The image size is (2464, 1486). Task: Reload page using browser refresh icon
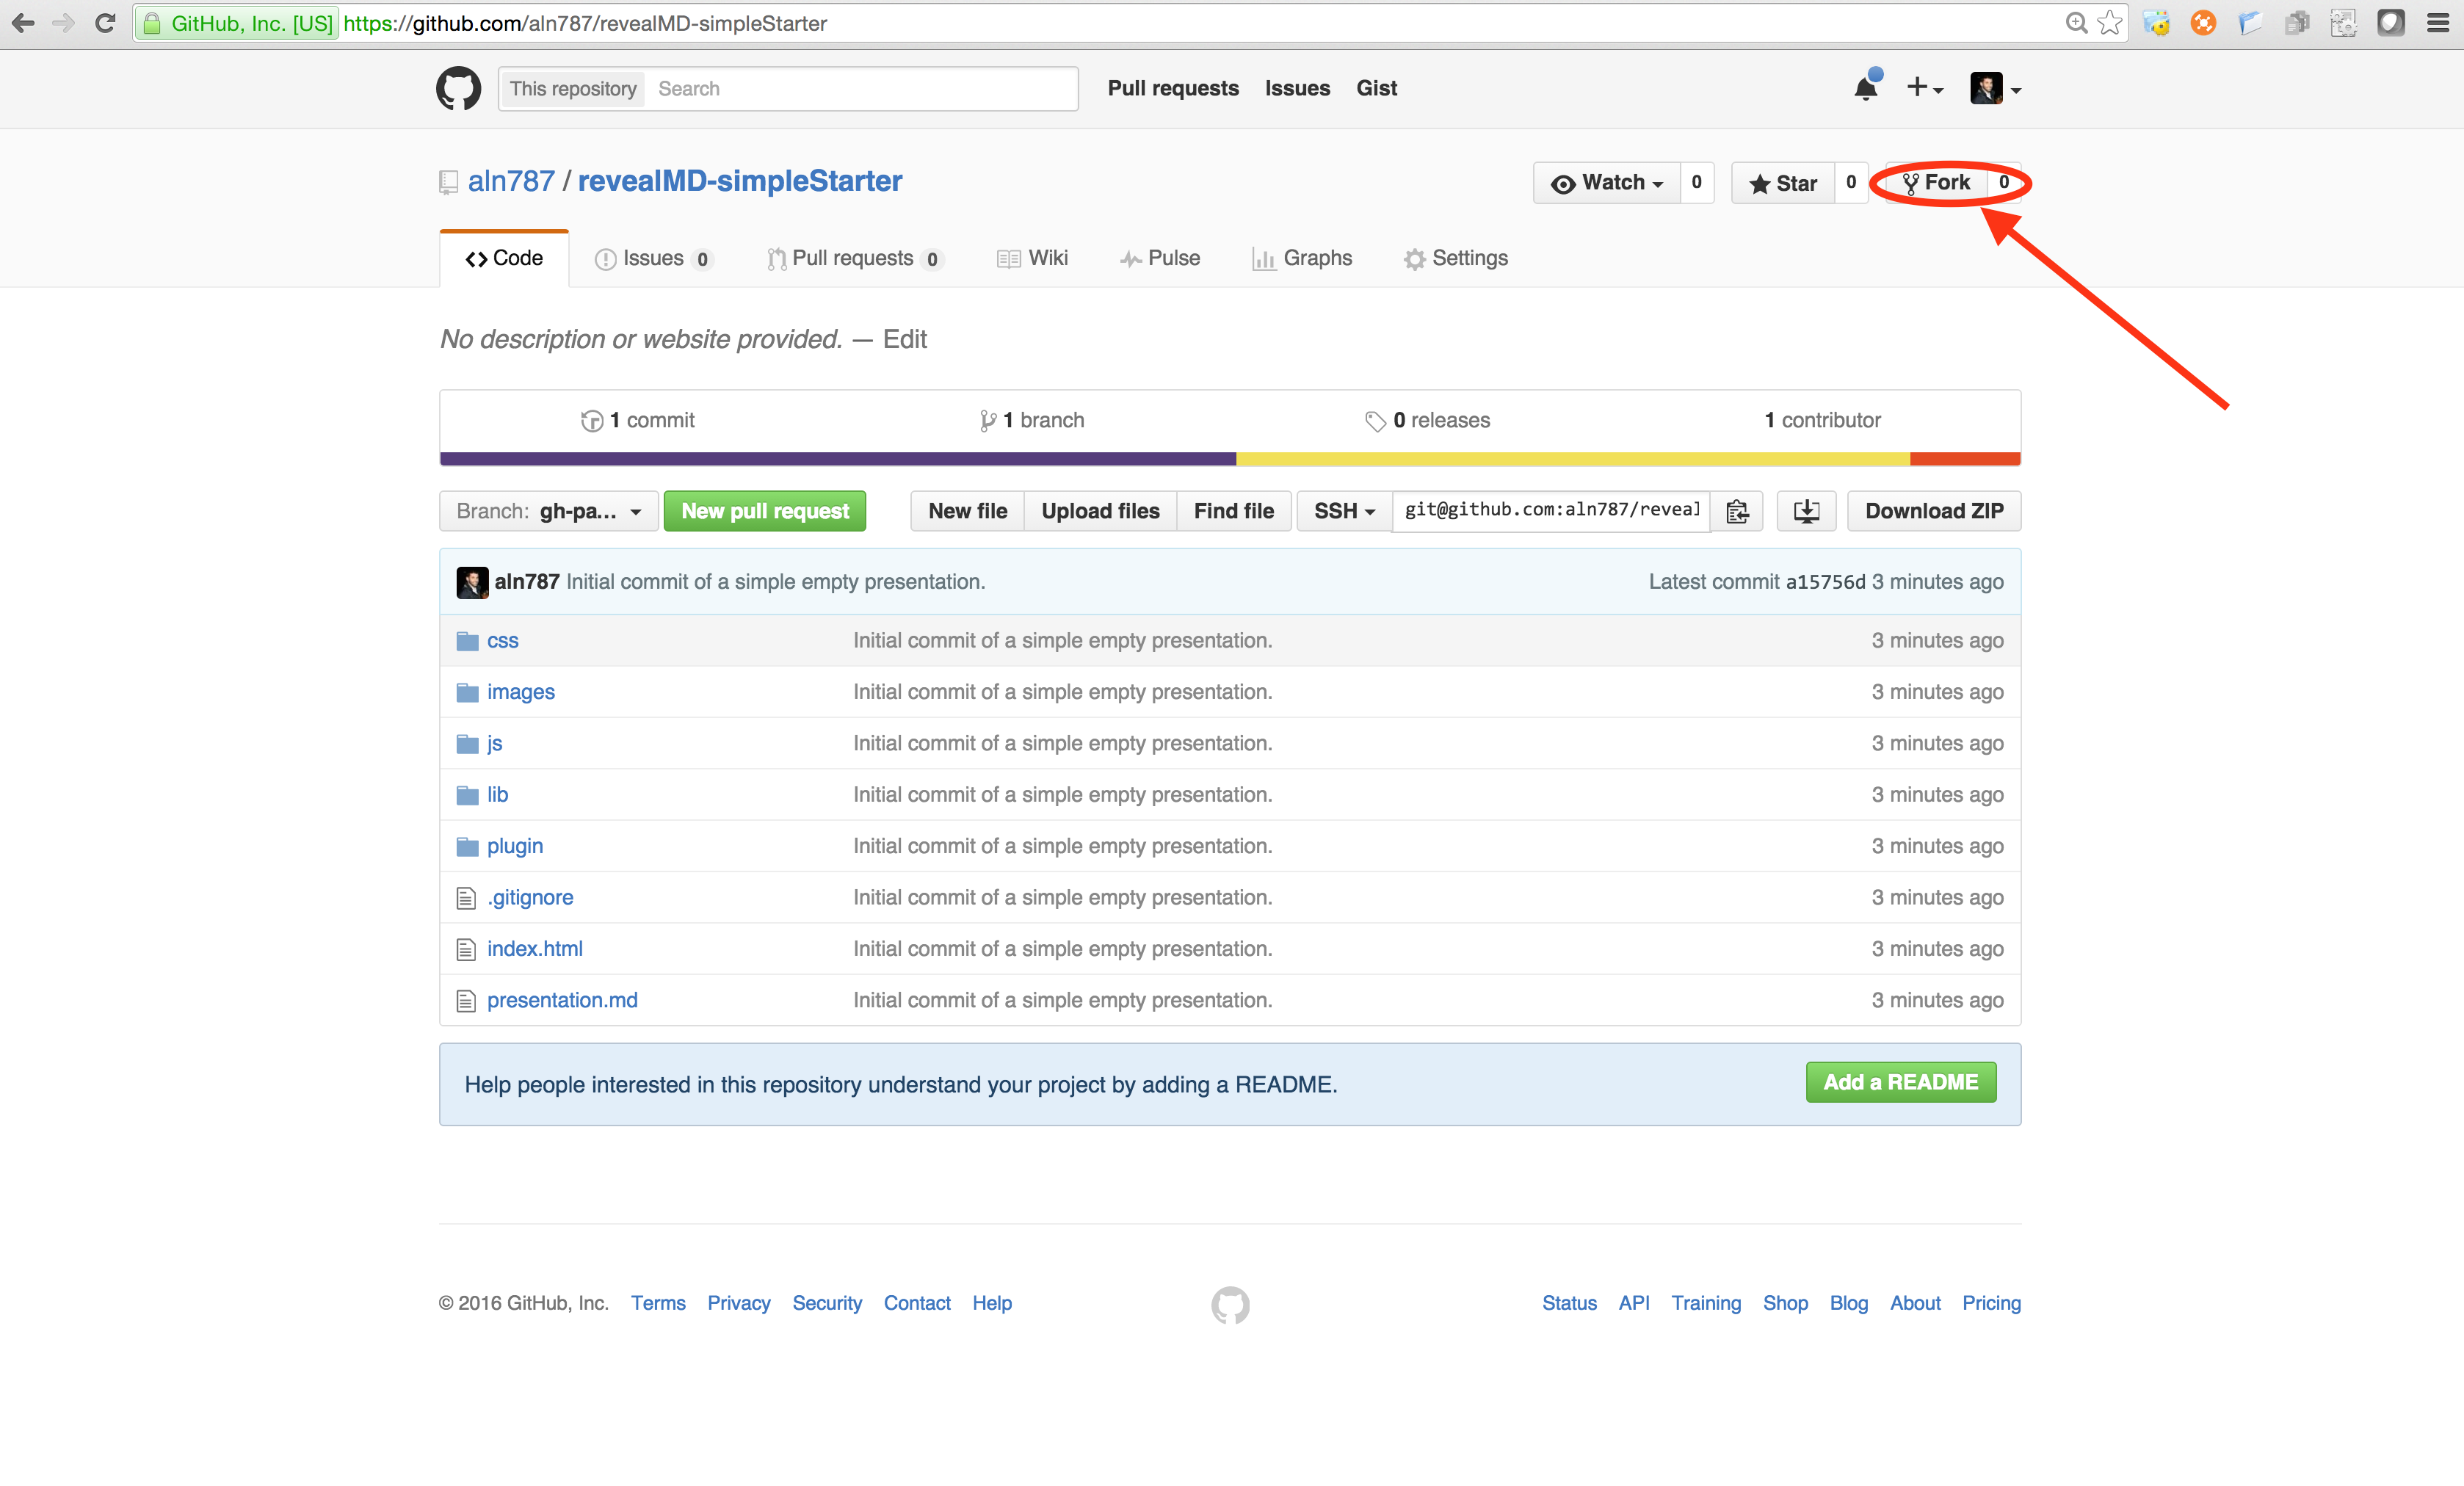click(x=105, y=23)
